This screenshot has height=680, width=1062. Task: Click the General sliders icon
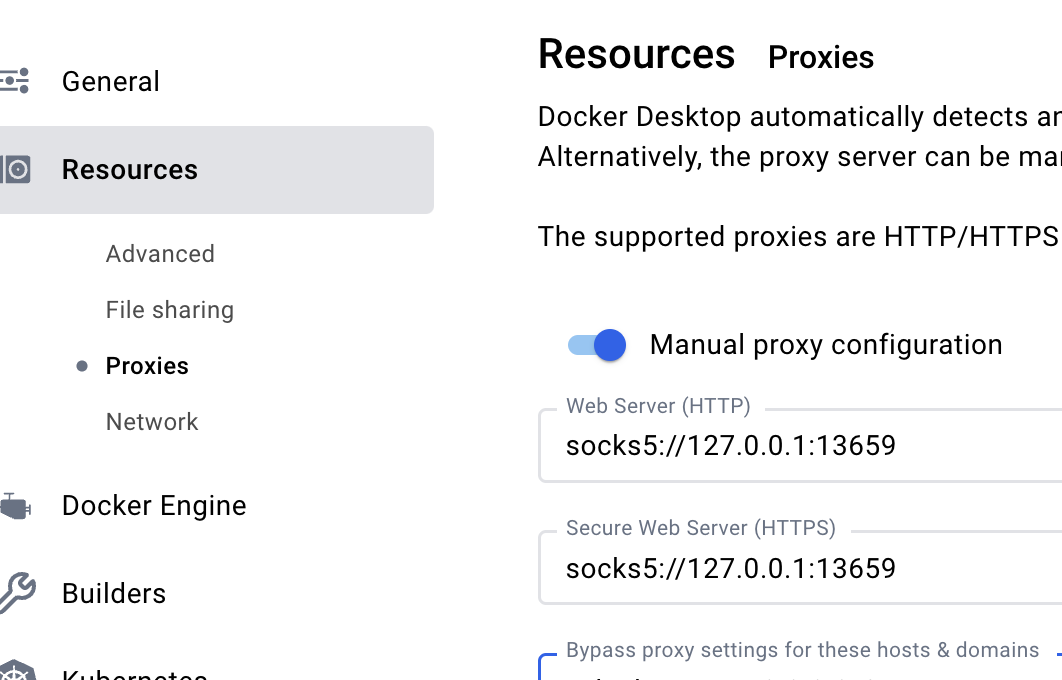pyautogui.click(x=14, y=81)
